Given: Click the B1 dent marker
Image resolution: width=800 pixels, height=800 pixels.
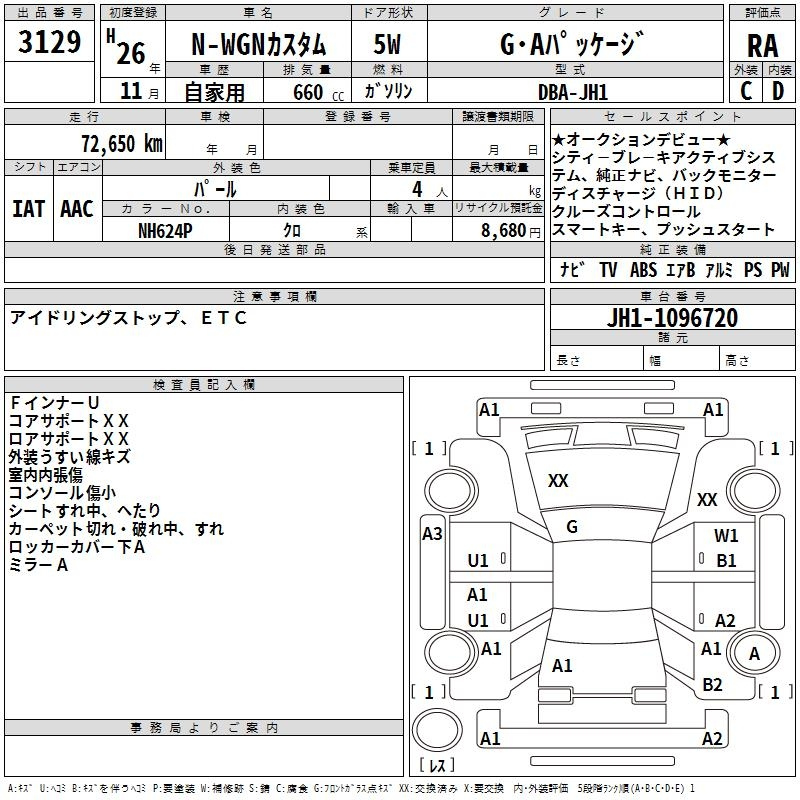Looking at the screenshot, I should pos(726,560).
